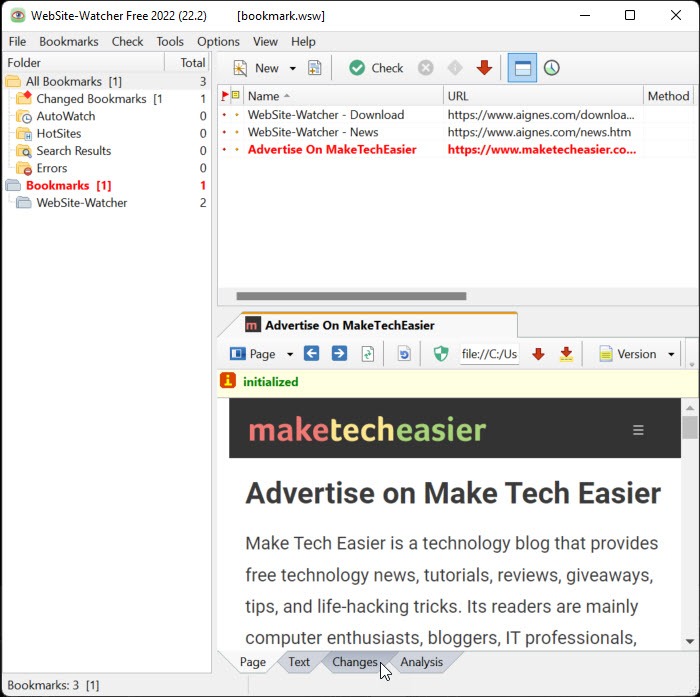700x697 pixels.
Task: Open the Version dropdown arrow
Action: point(671,355)
